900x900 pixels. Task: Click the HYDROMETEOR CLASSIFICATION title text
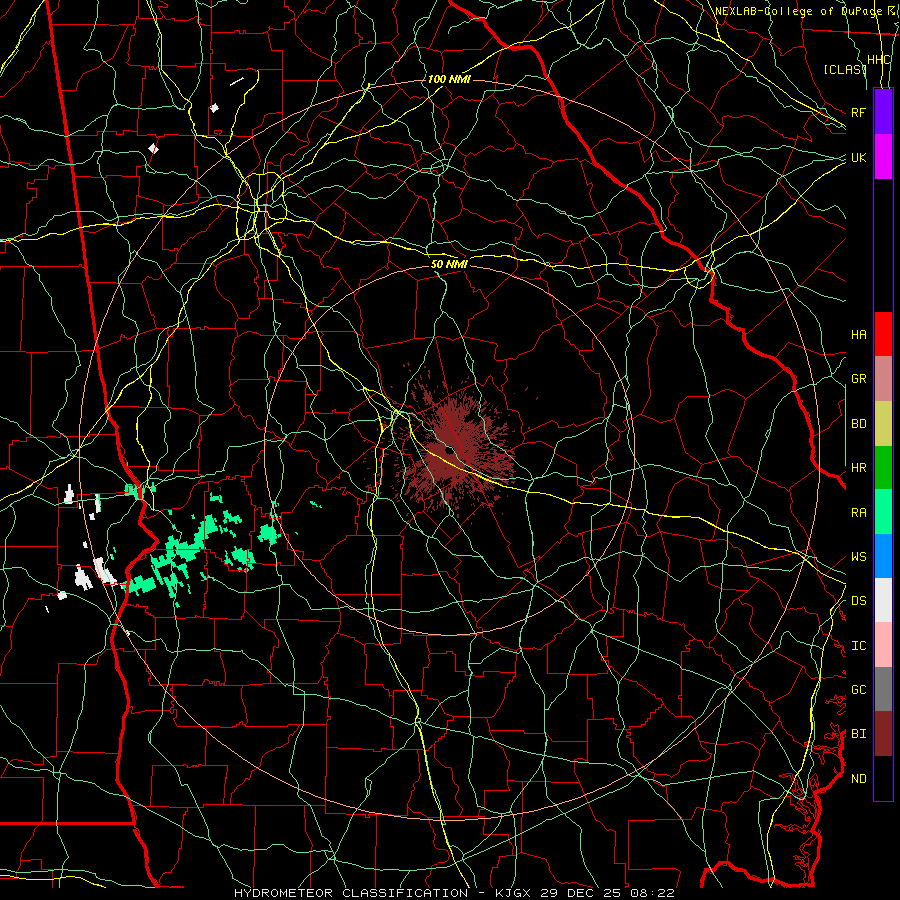(x=351, y=893)
